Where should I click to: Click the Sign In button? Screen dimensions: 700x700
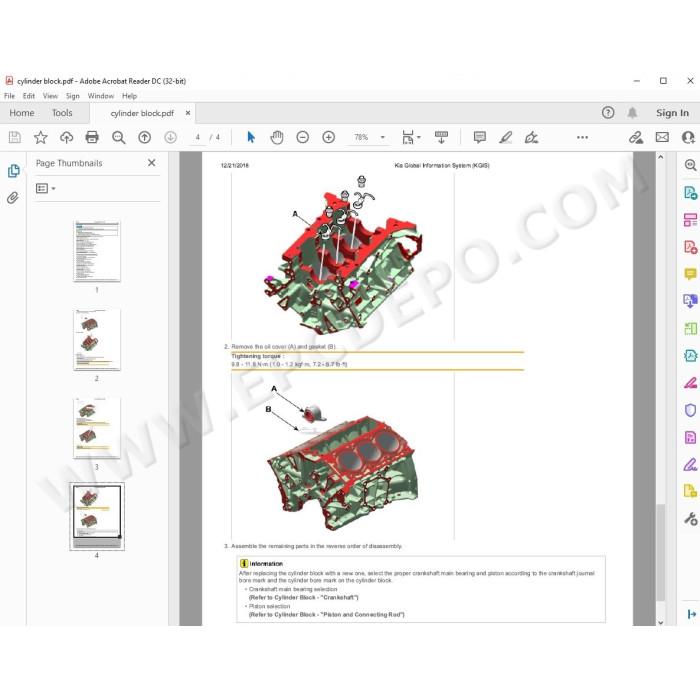coord(672,113)
